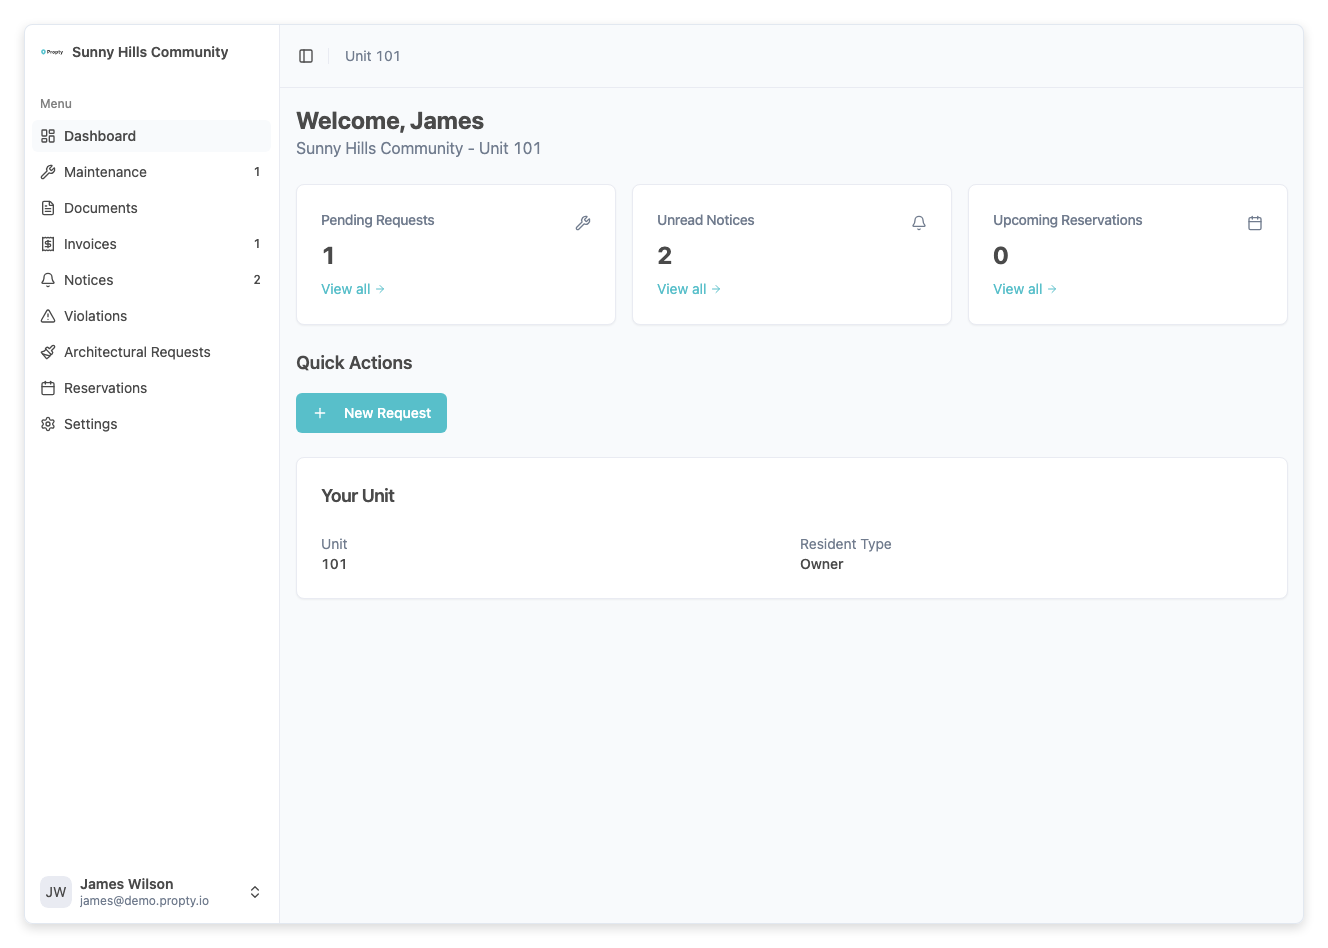Screen dimensions: 1328x948
Task: Click View all under Unread Notices
Action: click(x=682, y=288)
